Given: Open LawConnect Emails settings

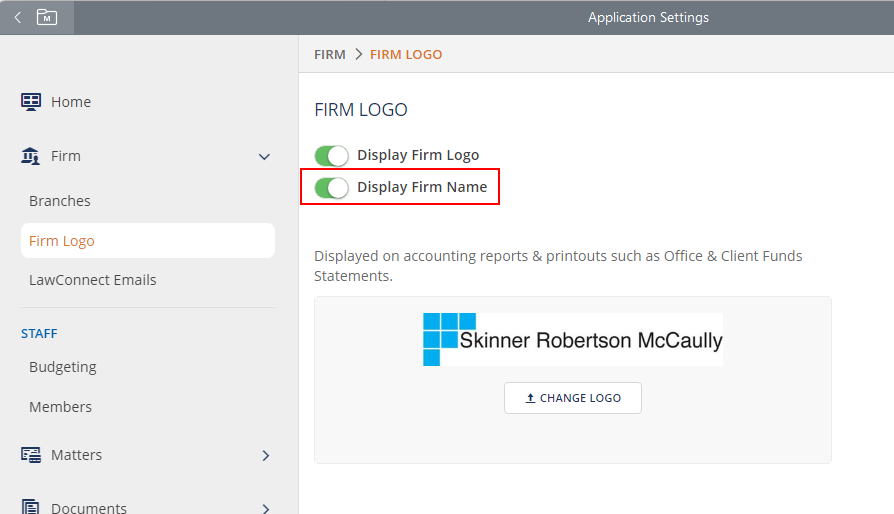Looking at the screenshot, I should point(93,280).
